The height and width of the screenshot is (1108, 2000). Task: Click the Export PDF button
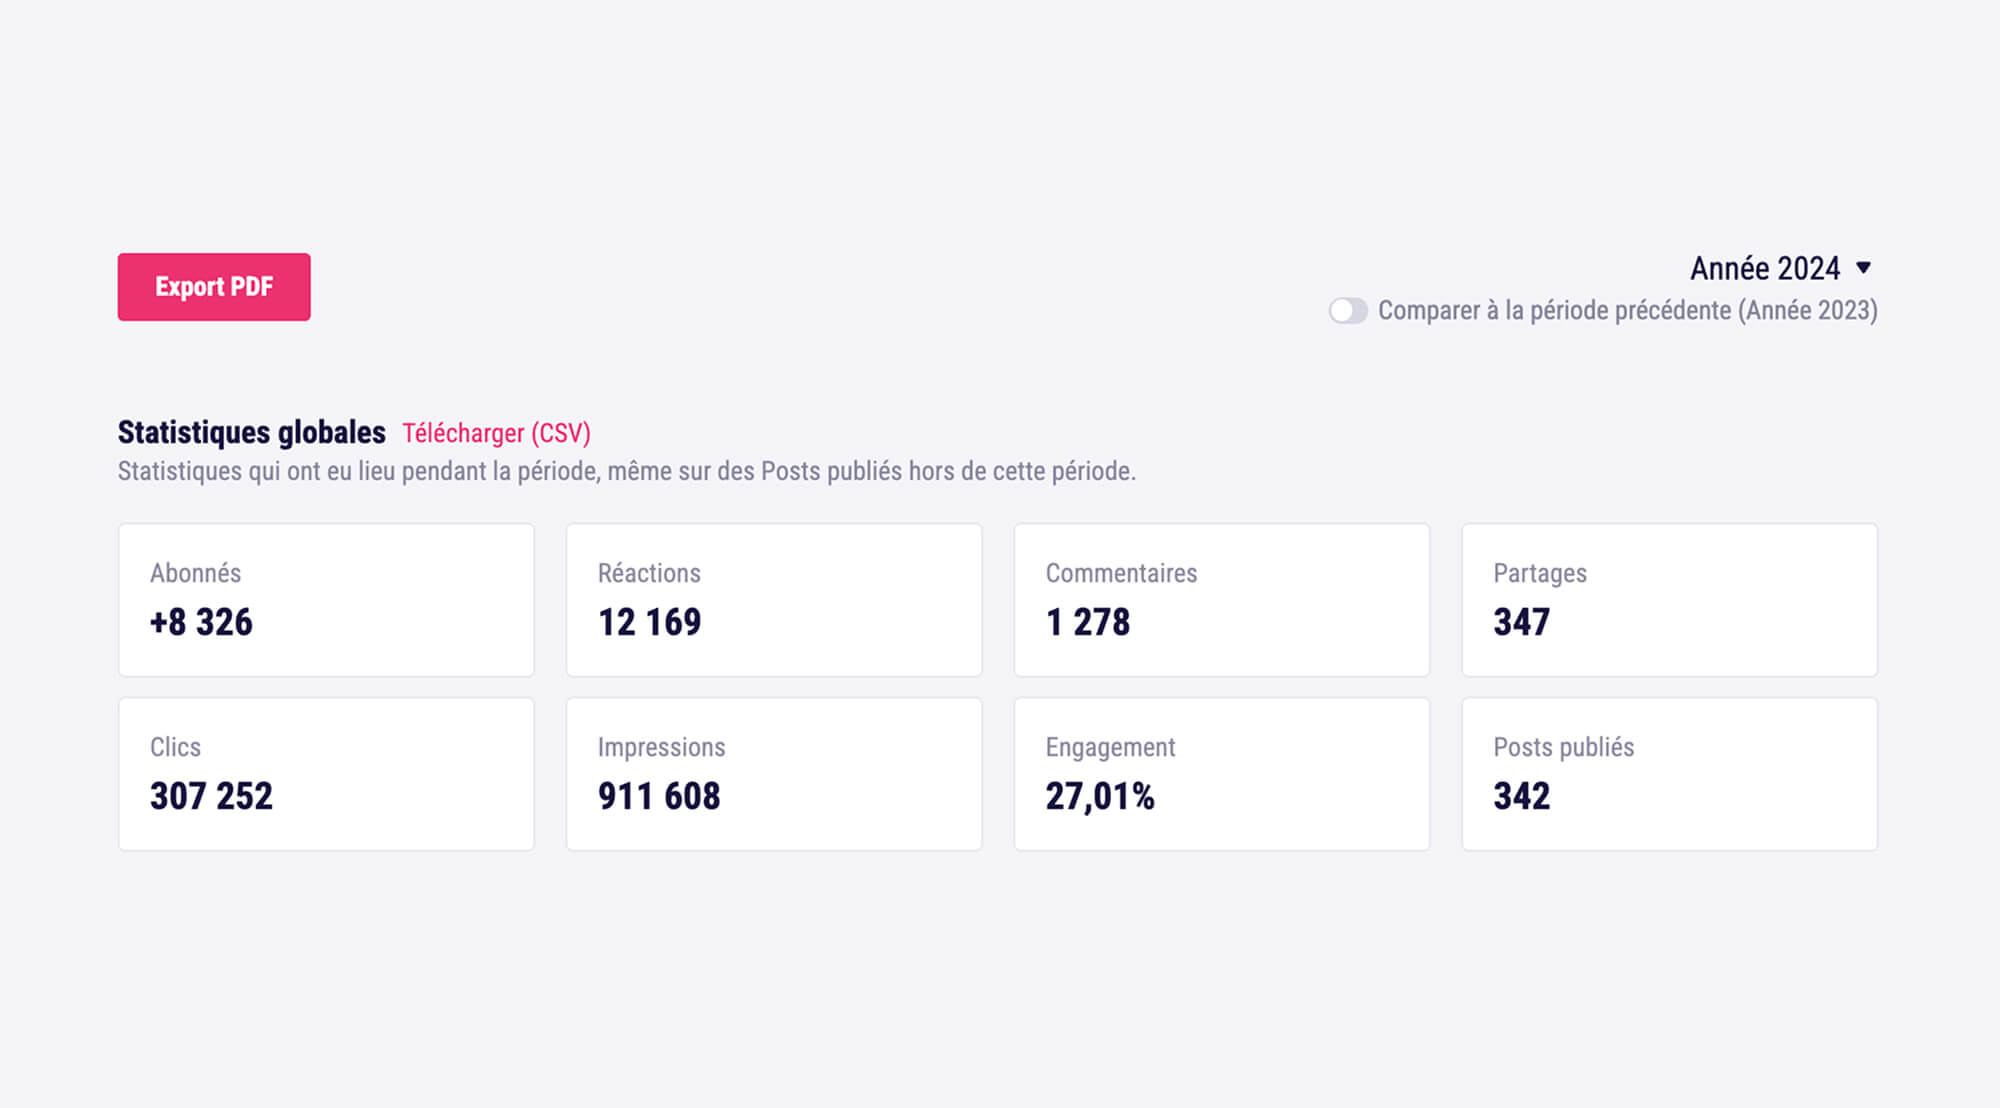click(x=214, y=287)
